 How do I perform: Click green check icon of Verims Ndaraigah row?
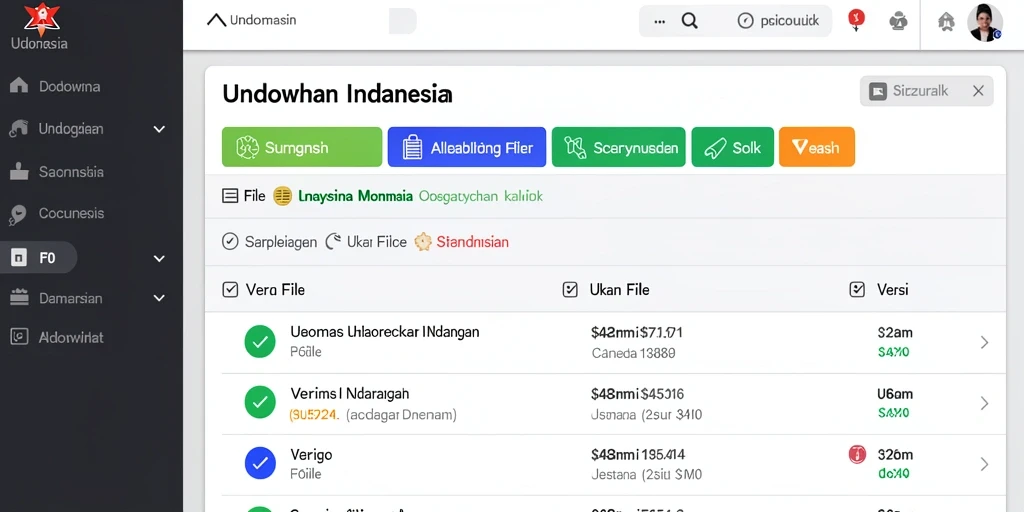(260, 402)
